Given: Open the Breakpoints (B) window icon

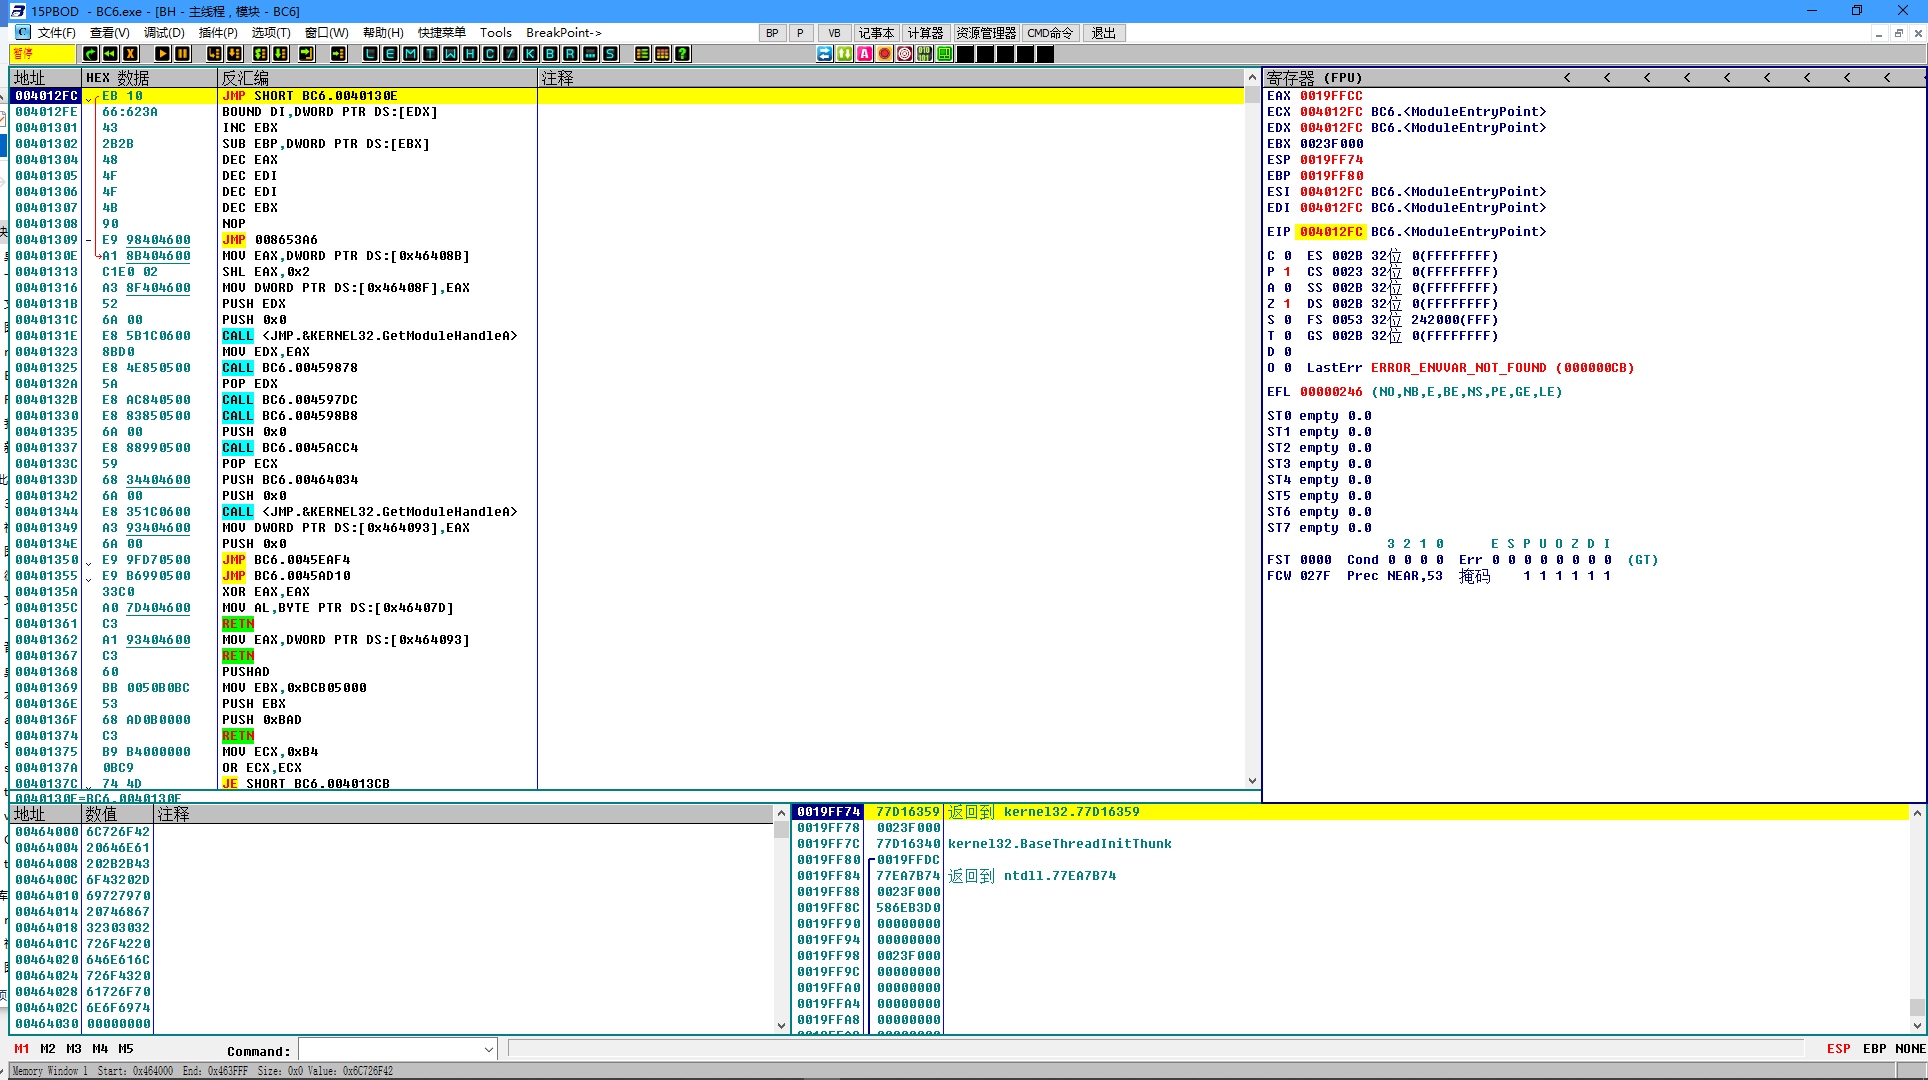Looking at the screenshot, I should click(550, 54).
